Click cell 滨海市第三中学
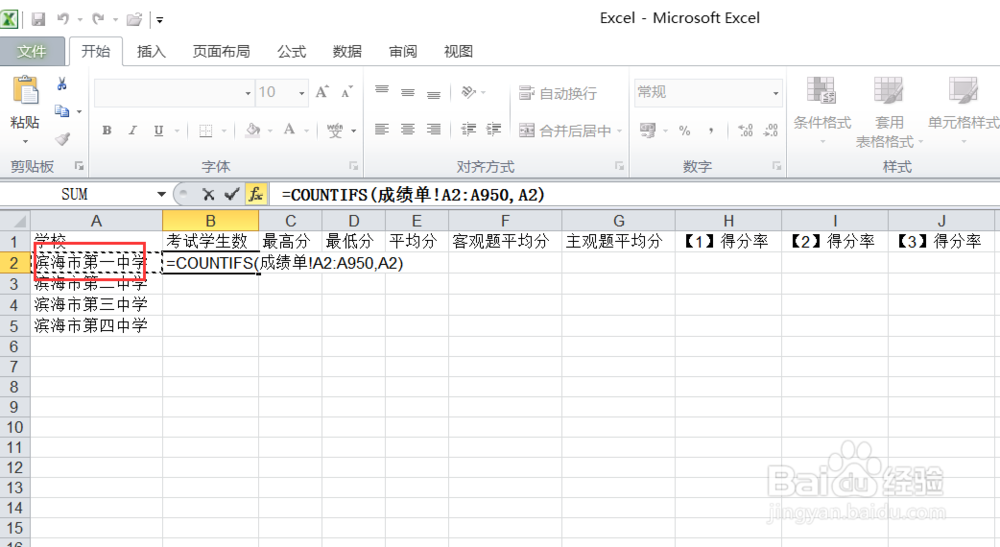 (96, 304)
